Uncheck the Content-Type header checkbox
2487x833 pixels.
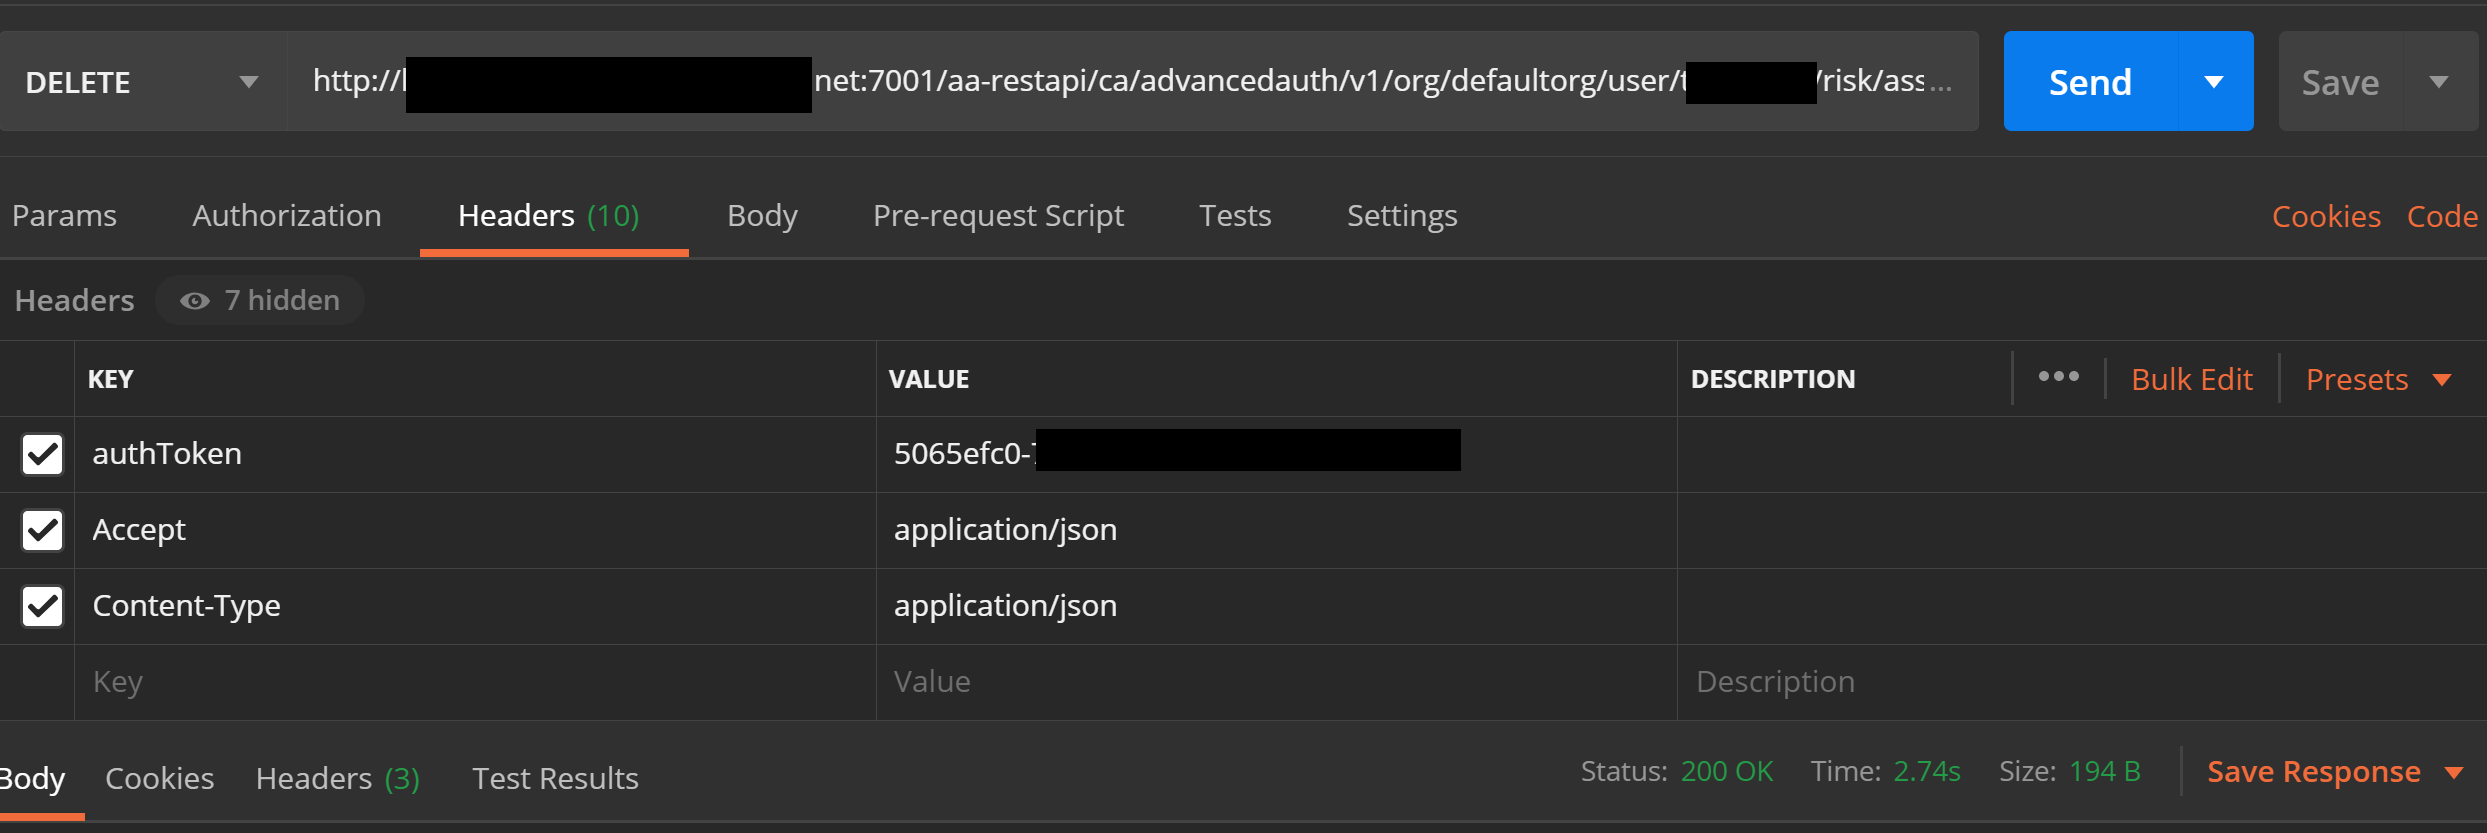point(43,606)
